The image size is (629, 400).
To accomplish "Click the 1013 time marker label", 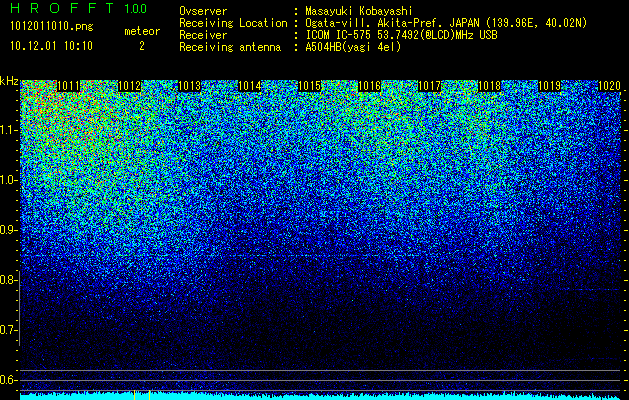I will click(189, 86).
